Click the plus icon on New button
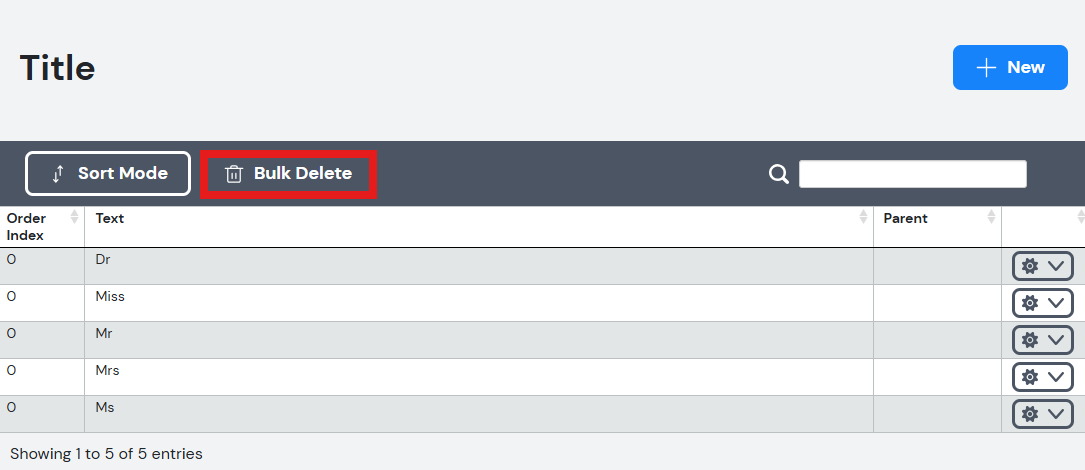 986,67
